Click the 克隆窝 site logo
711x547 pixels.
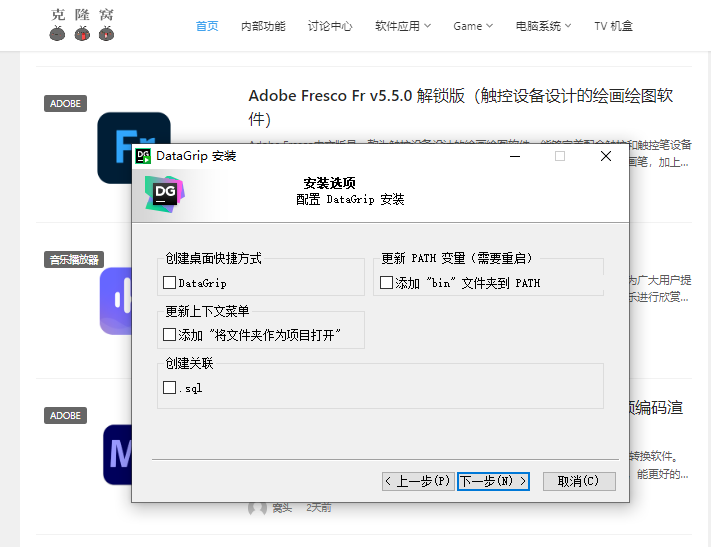click(82, 24)
